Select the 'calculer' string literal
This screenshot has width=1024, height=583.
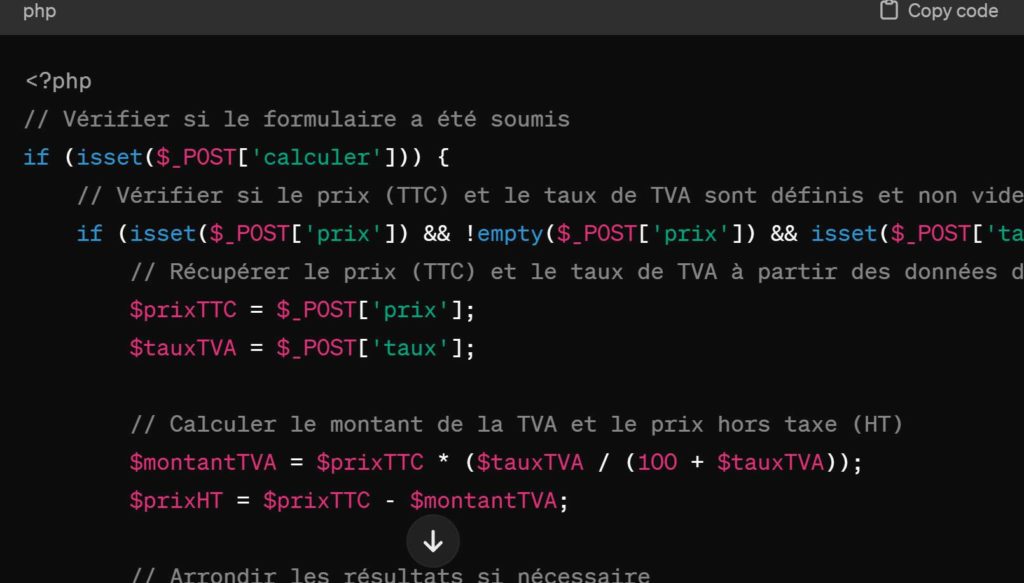coord(316,157)
